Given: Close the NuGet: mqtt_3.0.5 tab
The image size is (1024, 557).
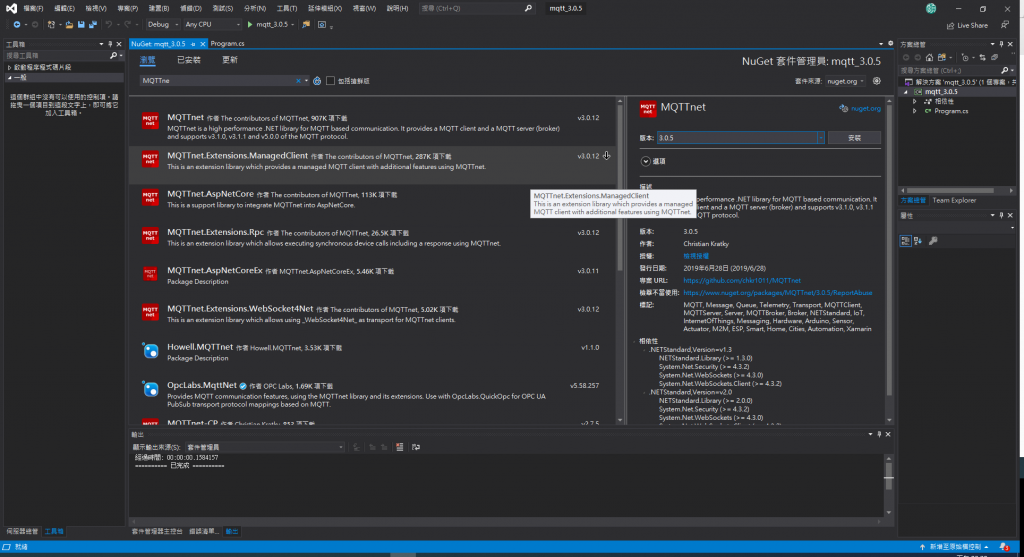Looking at the screenshot, I should 202,44.
